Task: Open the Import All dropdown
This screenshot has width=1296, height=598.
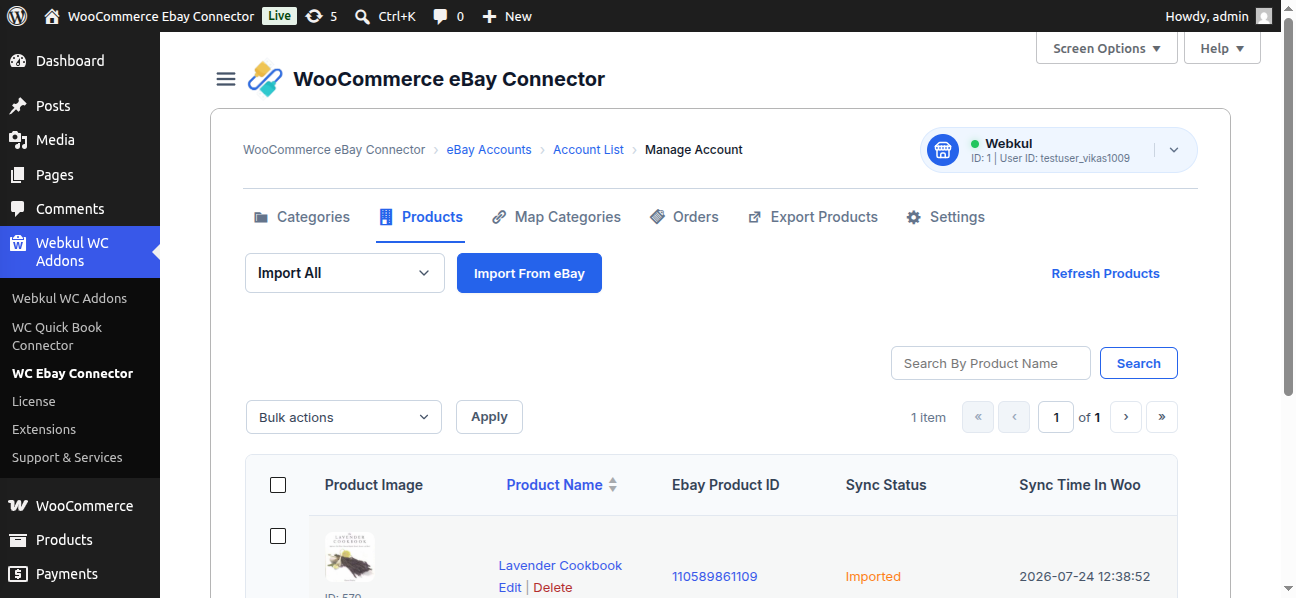Action: (345, 273)
